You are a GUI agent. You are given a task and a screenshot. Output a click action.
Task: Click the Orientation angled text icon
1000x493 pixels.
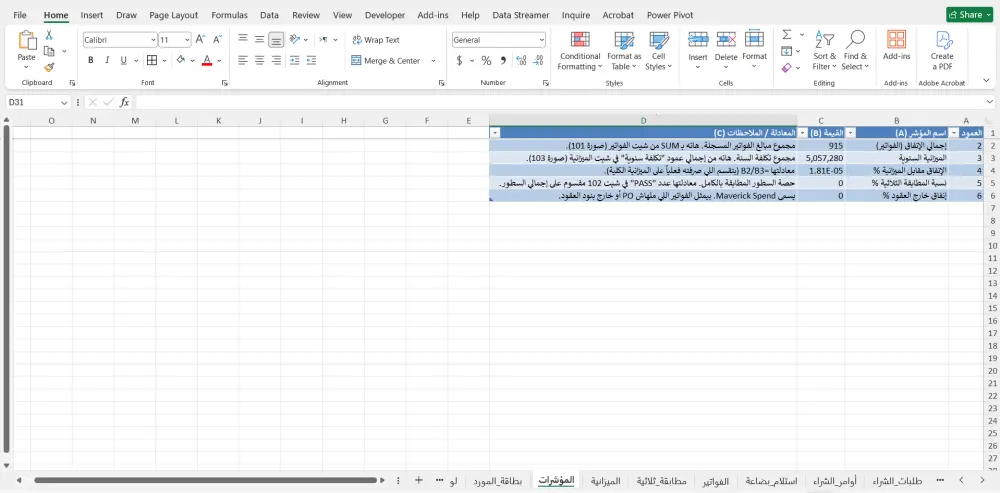(x=294, y=40)
